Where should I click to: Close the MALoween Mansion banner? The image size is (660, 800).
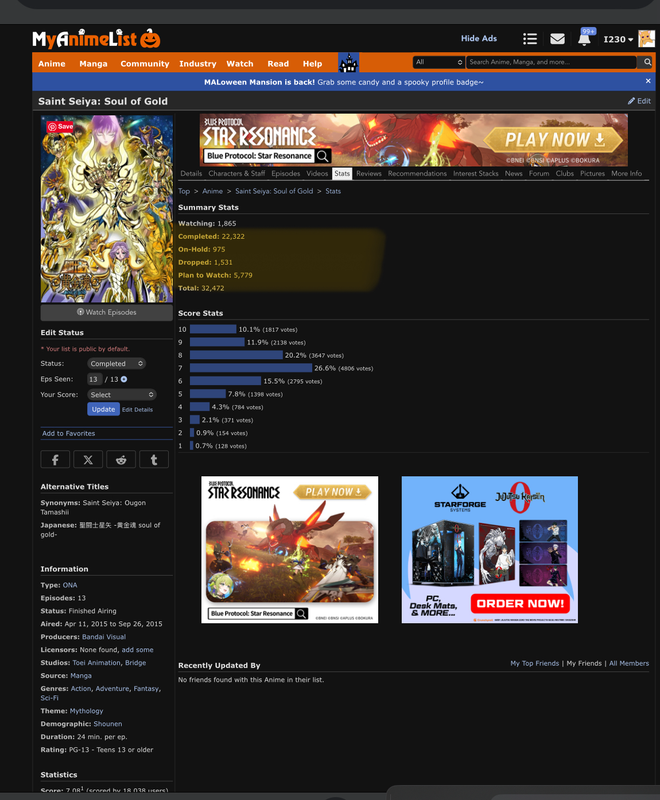pyautogui.click(x=648, y=81)
